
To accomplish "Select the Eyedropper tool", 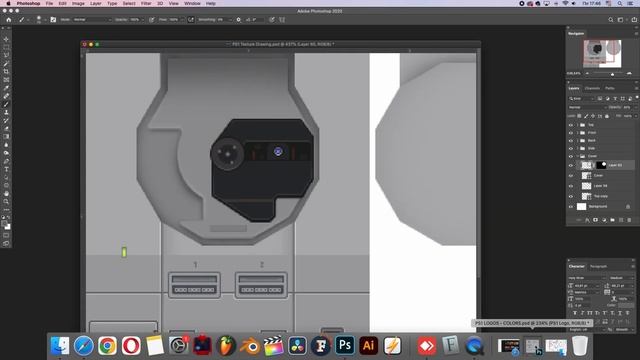I will pyautogui.click(x=6, y=88).
